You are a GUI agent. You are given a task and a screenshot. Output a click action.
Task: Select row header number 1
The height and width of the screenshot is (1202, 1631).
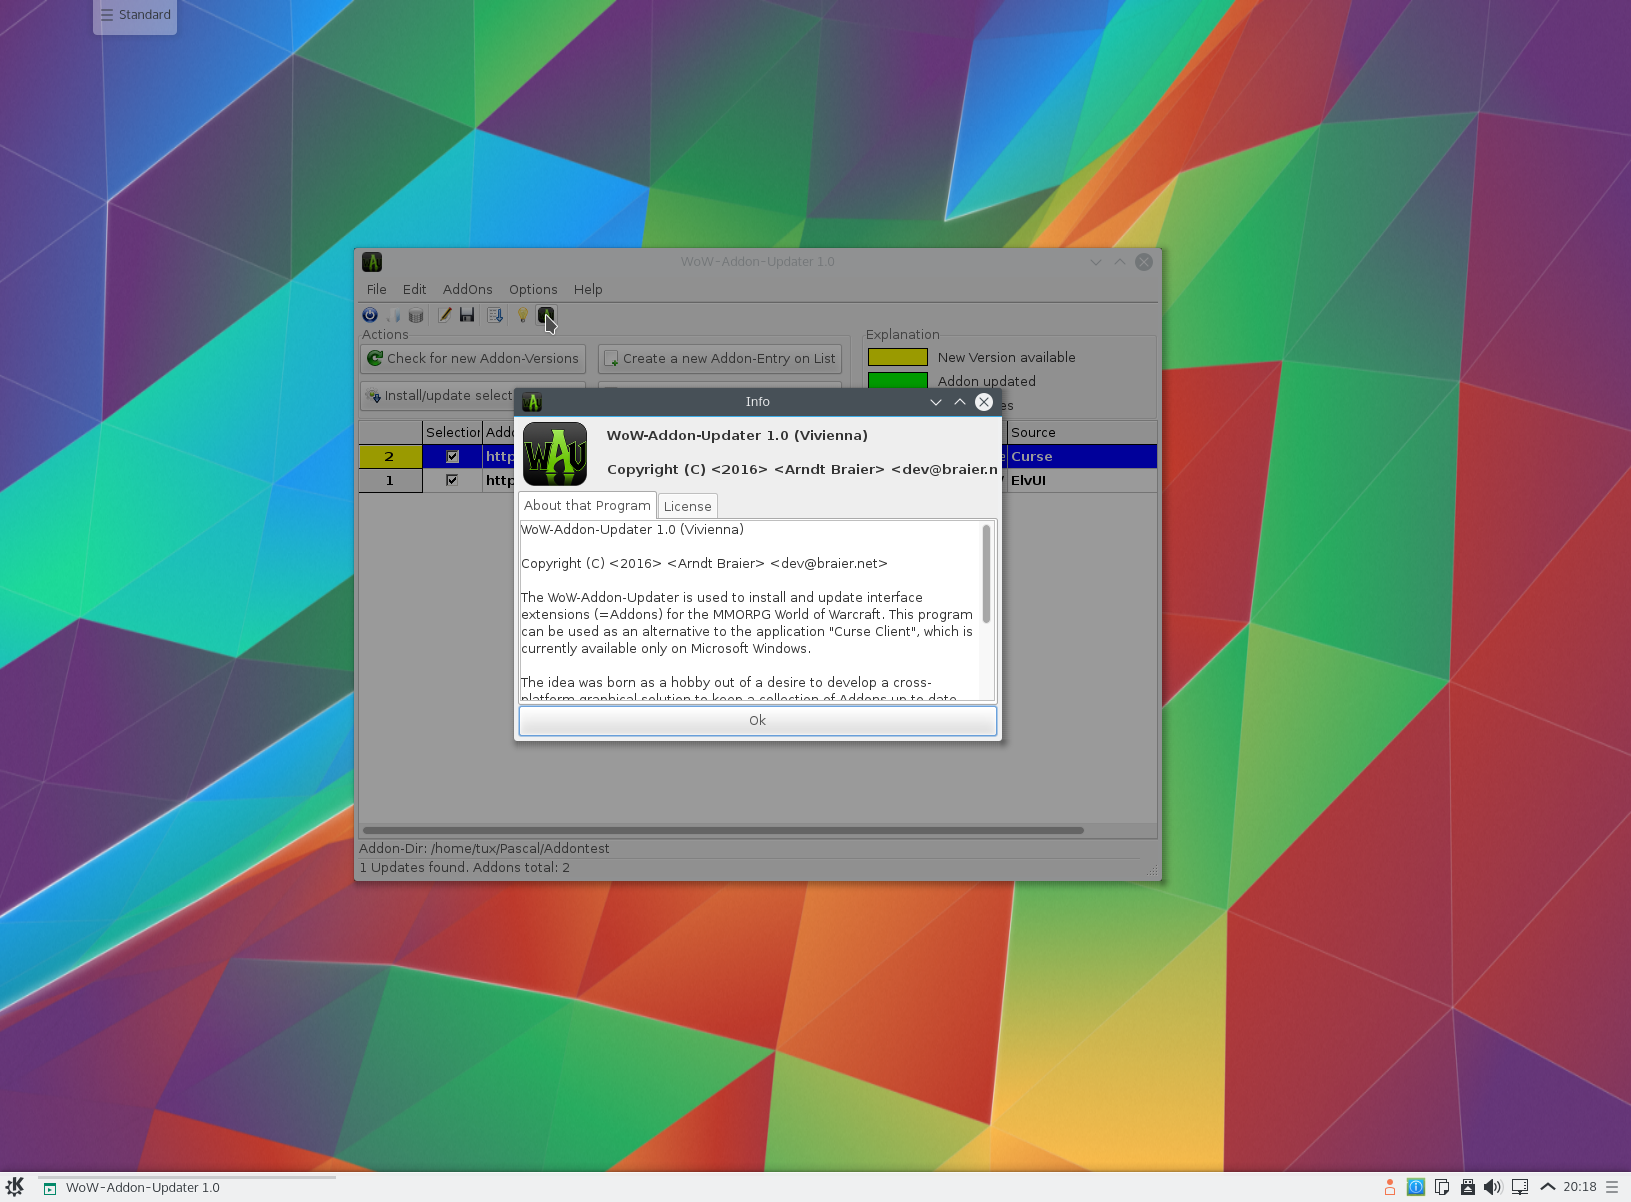(x=390, y=480)
